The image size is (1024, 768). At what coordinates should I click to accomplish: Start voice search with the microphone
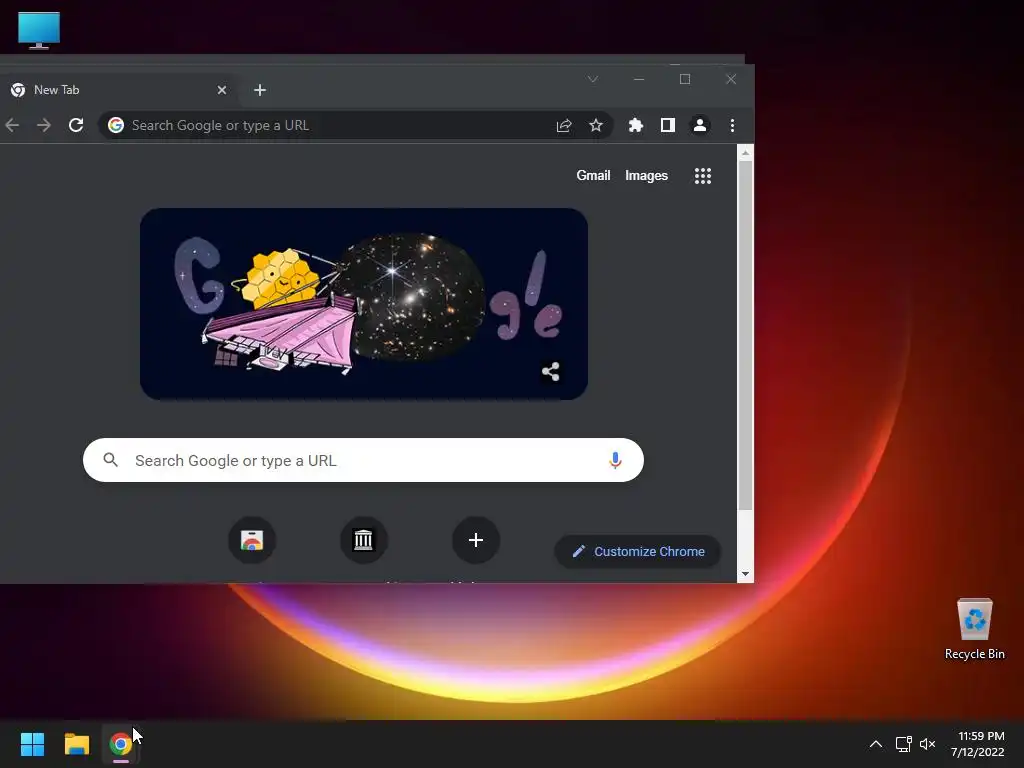615,460
